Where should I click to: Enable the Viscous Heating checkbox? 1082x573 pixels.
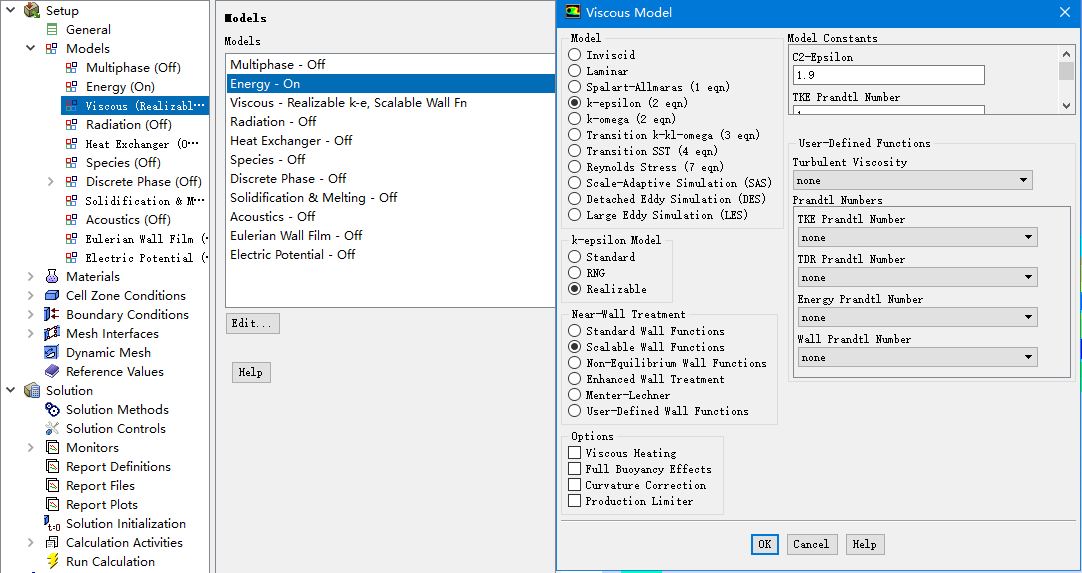[x=574, y=453]
